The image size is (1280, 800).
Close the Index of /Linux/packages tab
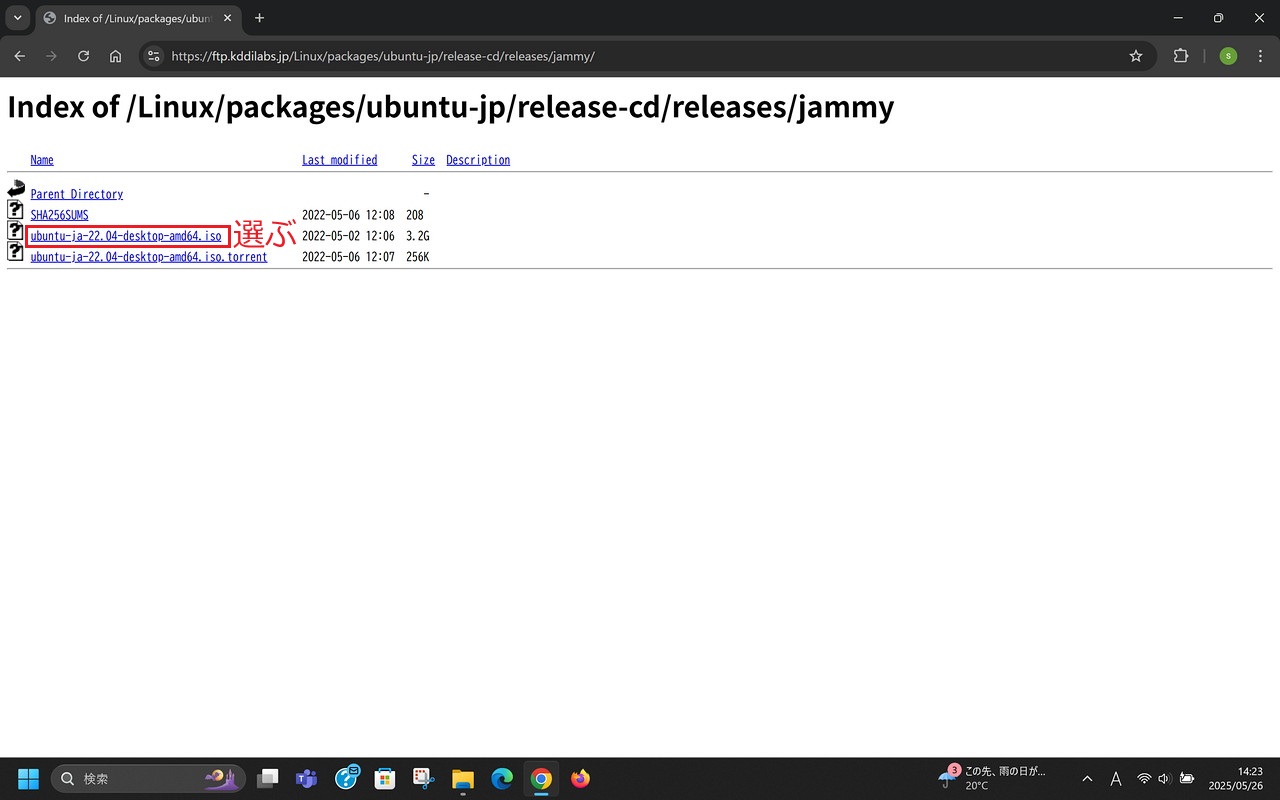point(228,18)
